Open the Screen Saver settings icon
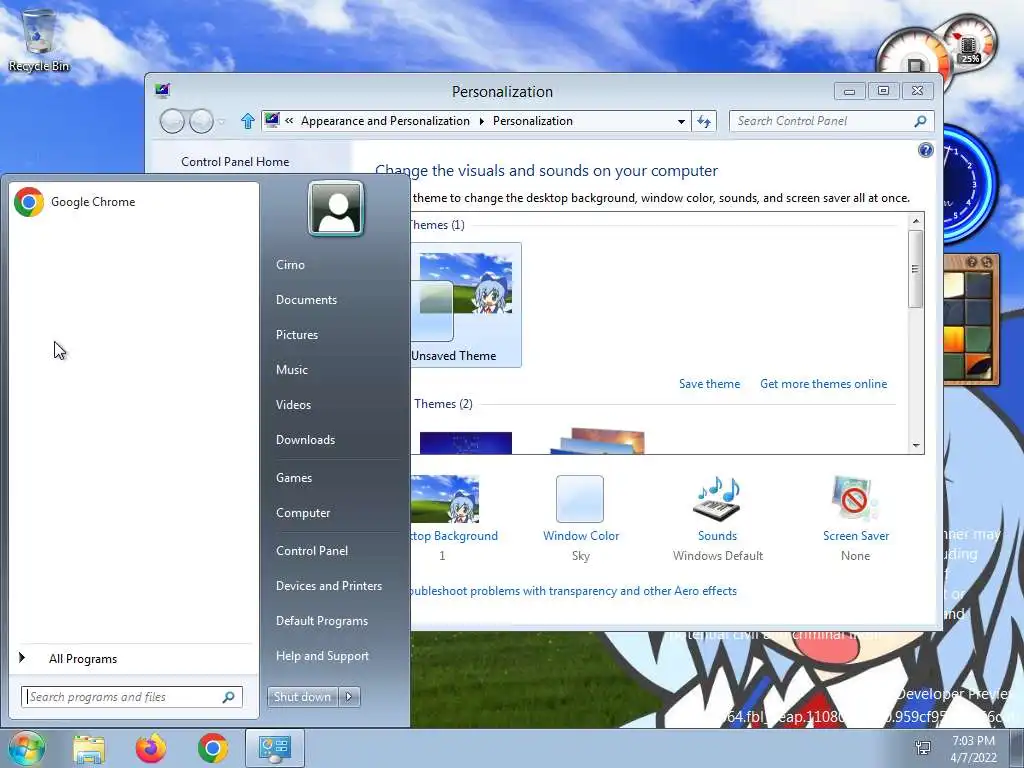Viewport: 1024px width, 768px height. pos(855,498)
